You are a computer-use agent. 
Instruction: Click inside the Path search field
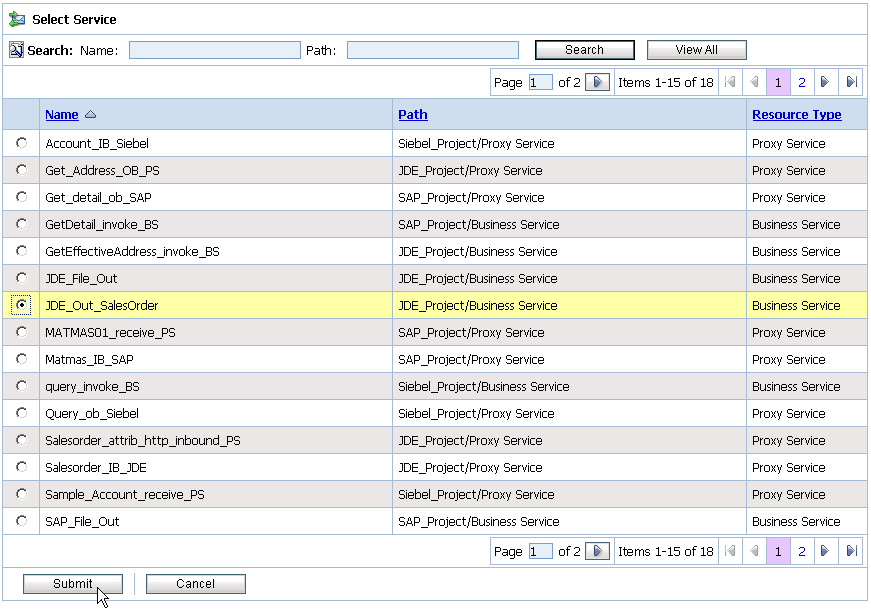coord(432,49)
